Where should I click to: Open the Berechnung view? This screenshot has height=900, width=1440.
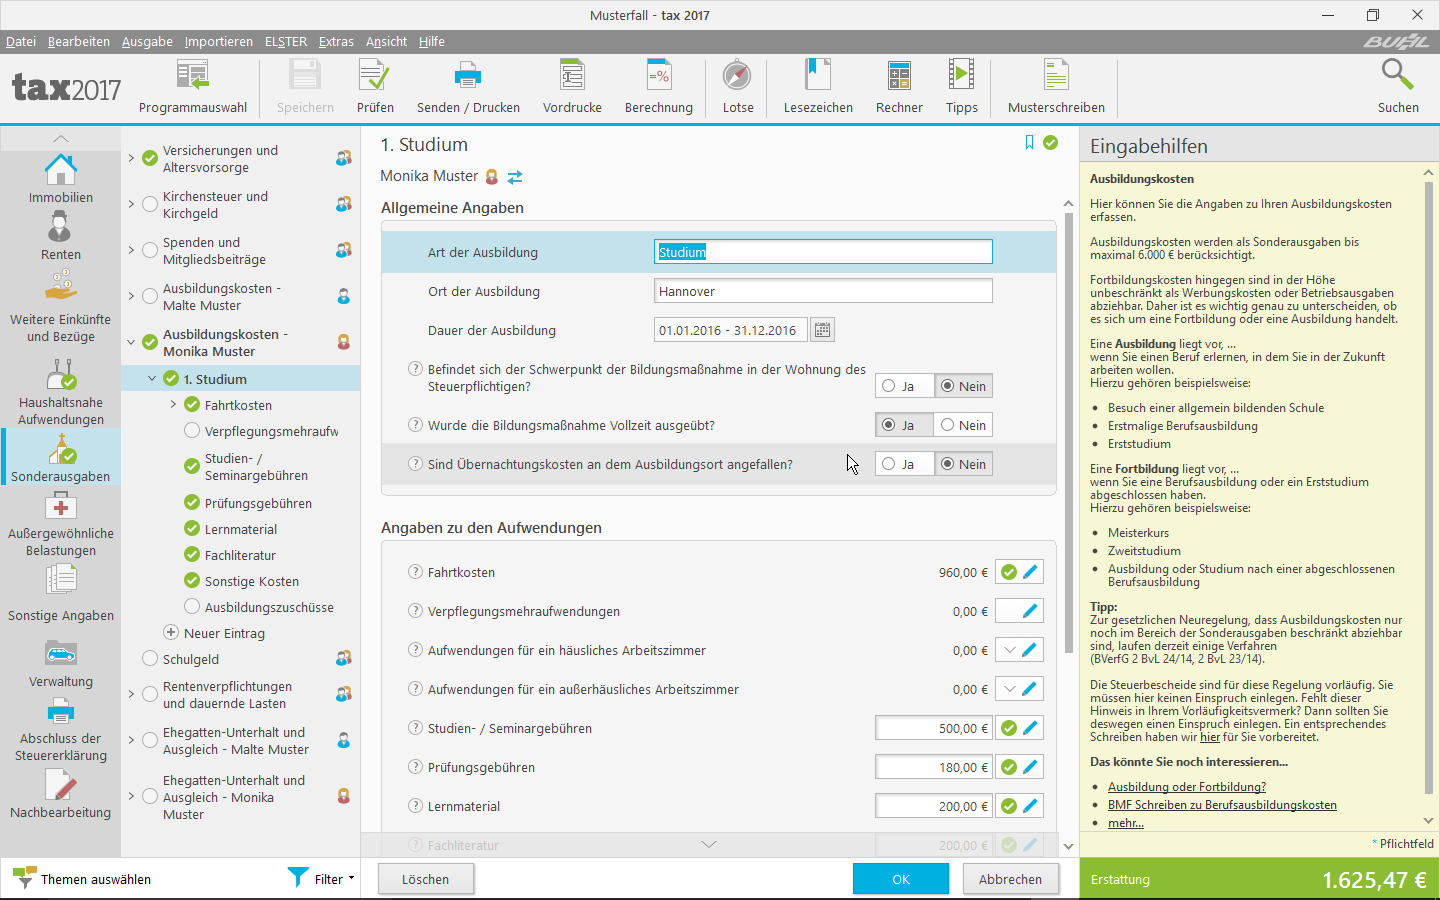pos(658,86)
